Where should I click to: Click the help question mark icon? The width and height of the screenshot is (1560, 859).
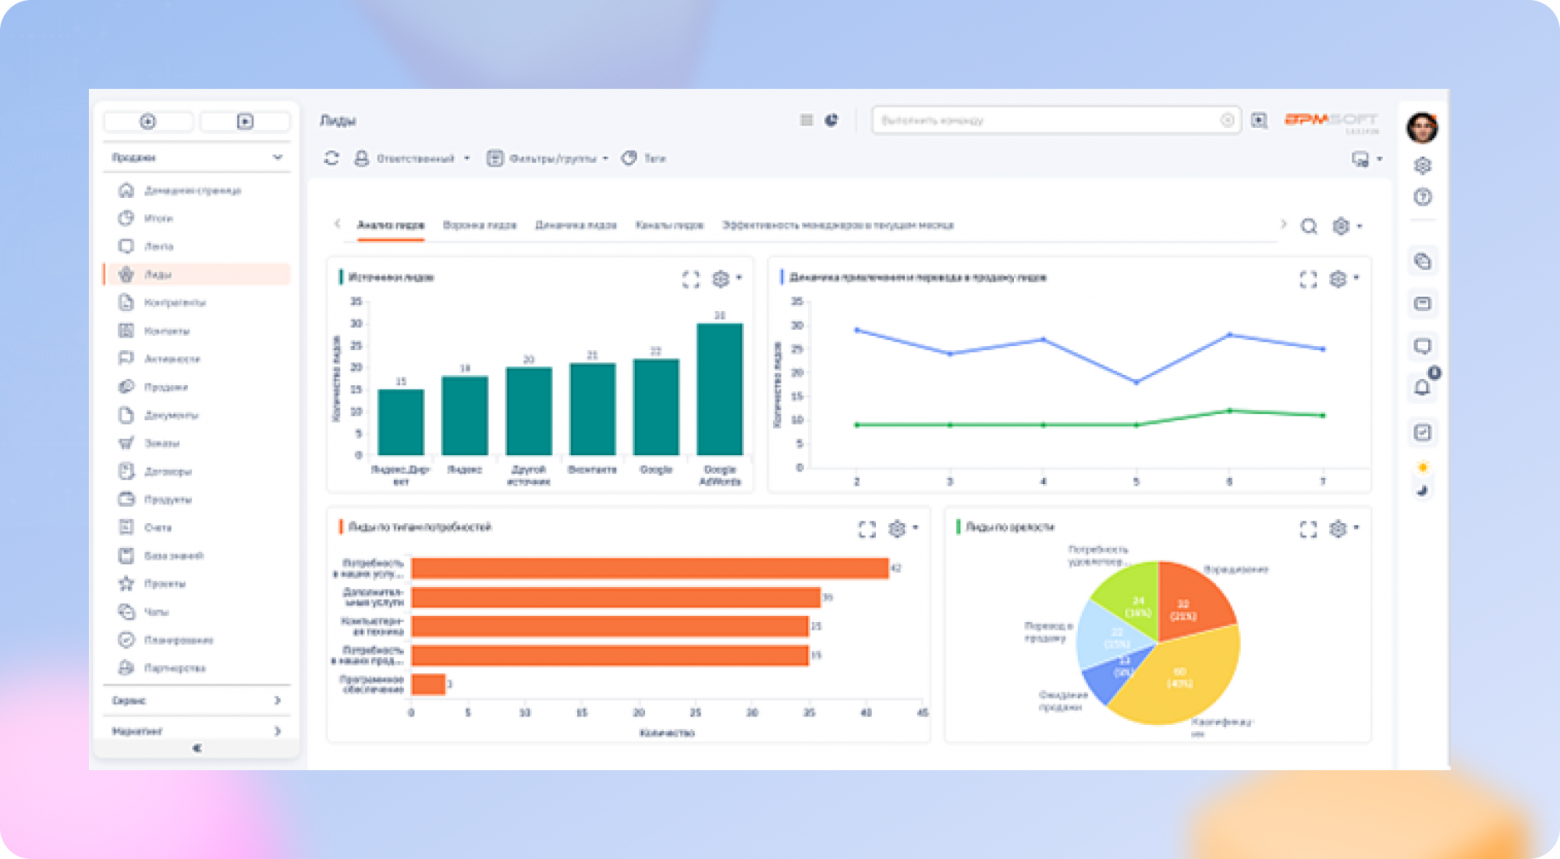(x=1422, y=197)
